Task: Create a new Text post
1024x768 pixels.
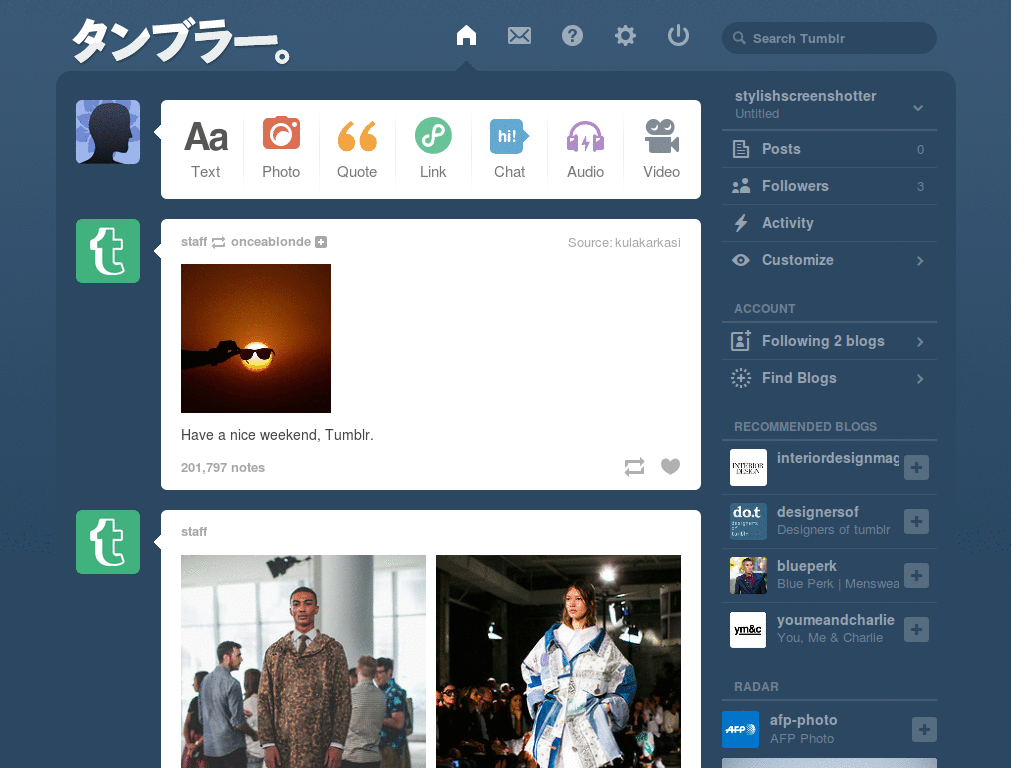Action: pyautogui.click(x=206, y=149)
